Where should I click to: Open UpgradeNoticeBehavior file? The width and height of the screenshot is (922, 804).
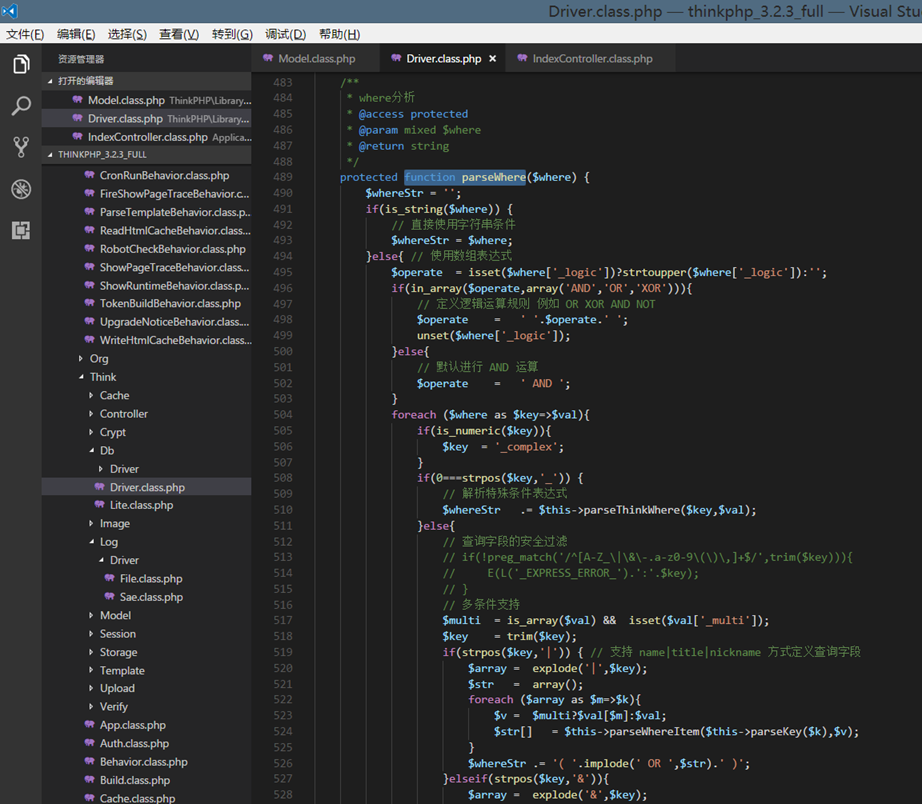click(146, 322)
